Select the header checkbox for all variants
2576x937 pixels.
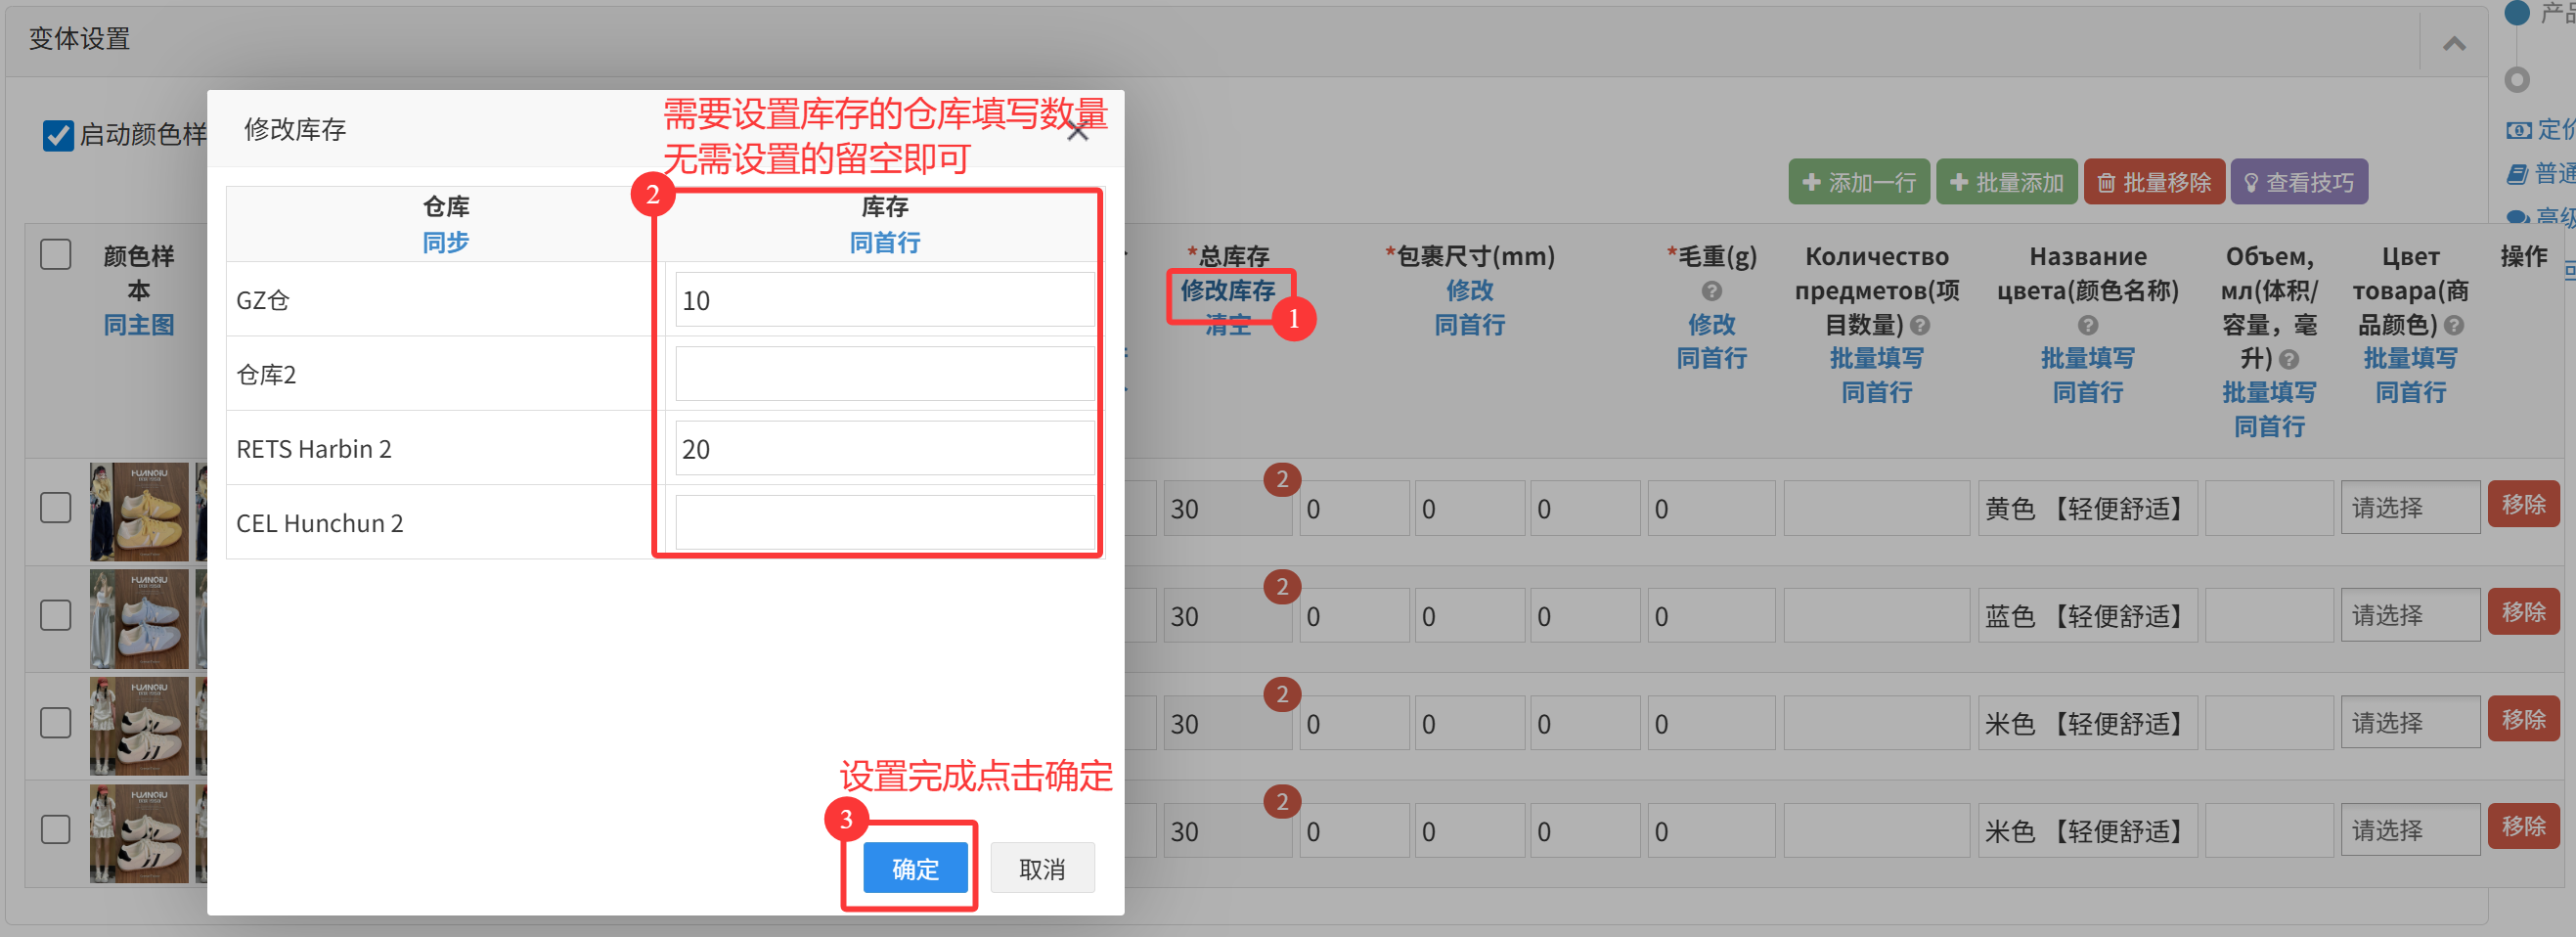56,255
